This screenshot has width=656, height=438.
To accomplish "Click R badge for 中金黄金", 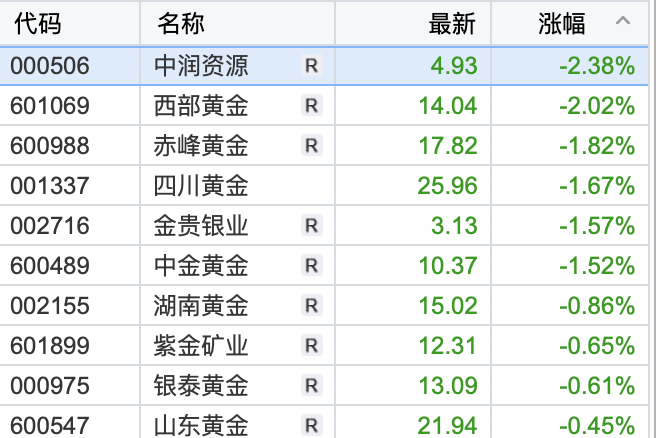I will (312, 266).
